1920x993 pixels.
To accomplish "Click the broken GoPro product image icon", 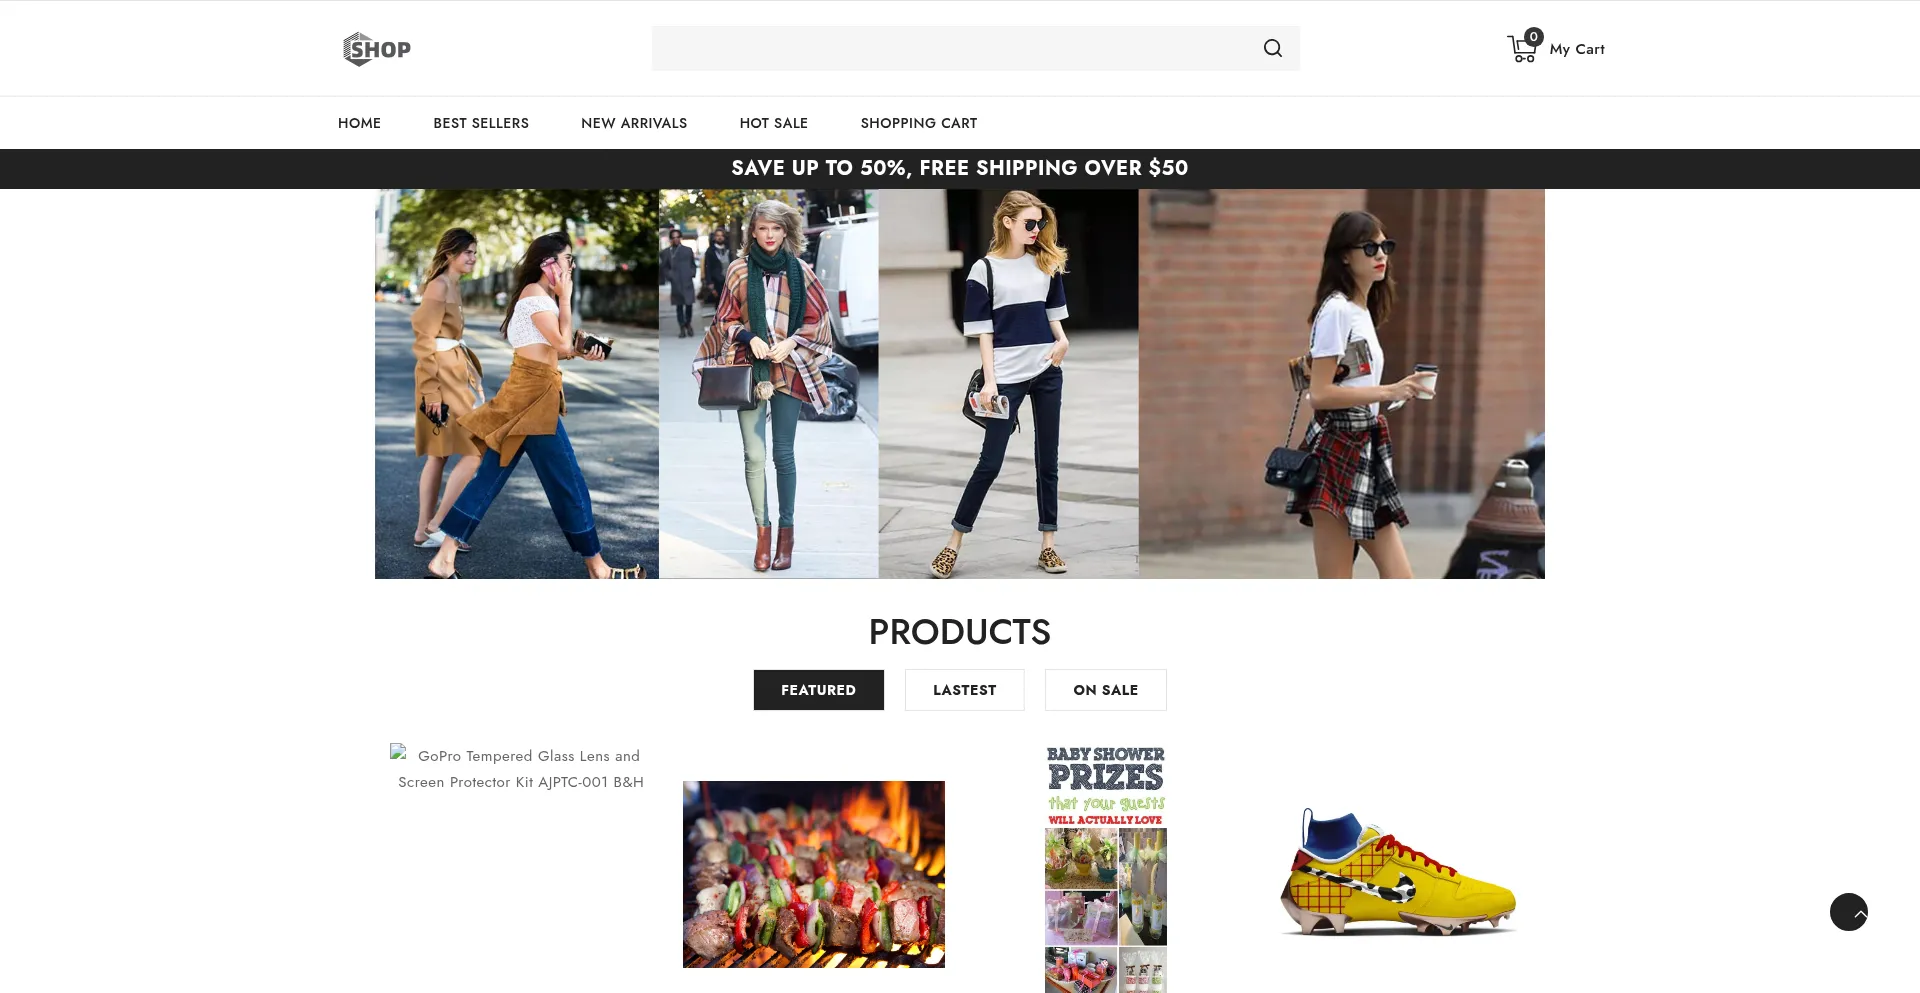I will [399, 753].
